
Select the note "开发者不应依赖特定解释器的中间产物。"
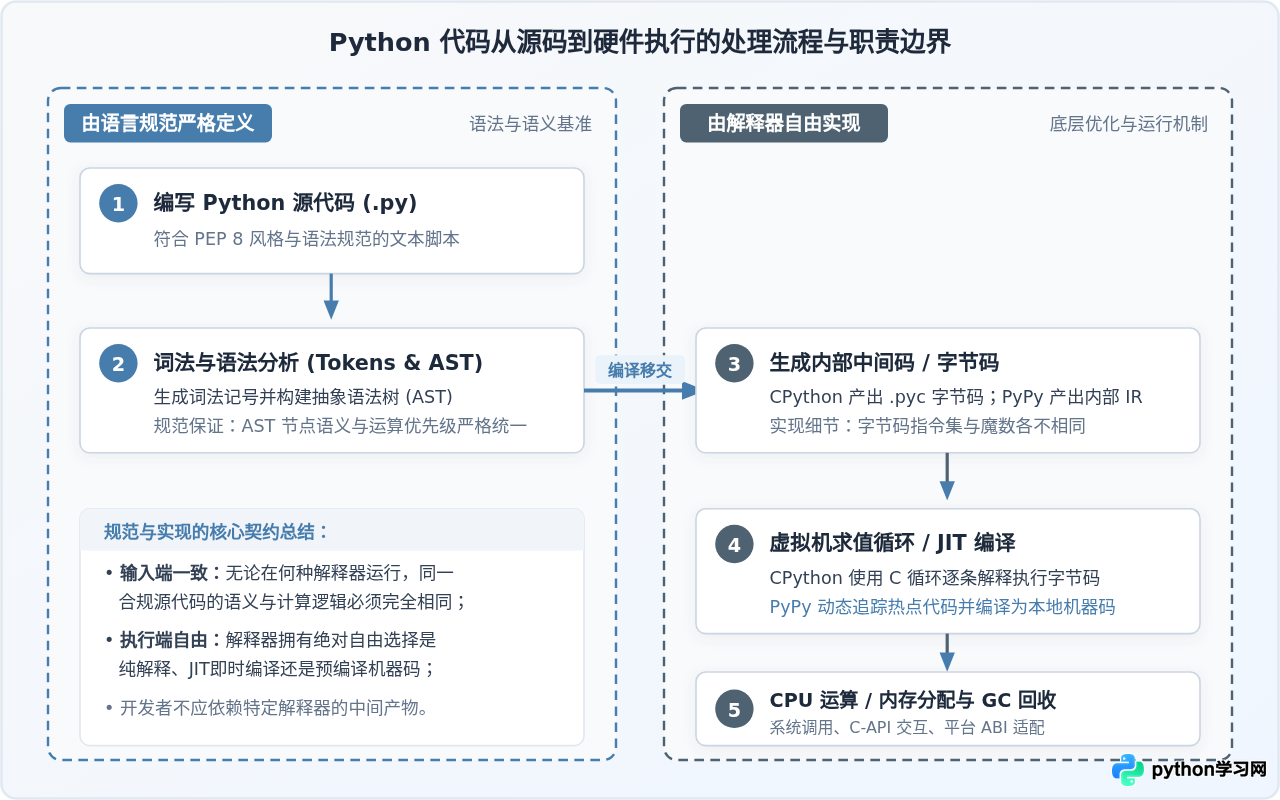point(275,708)
